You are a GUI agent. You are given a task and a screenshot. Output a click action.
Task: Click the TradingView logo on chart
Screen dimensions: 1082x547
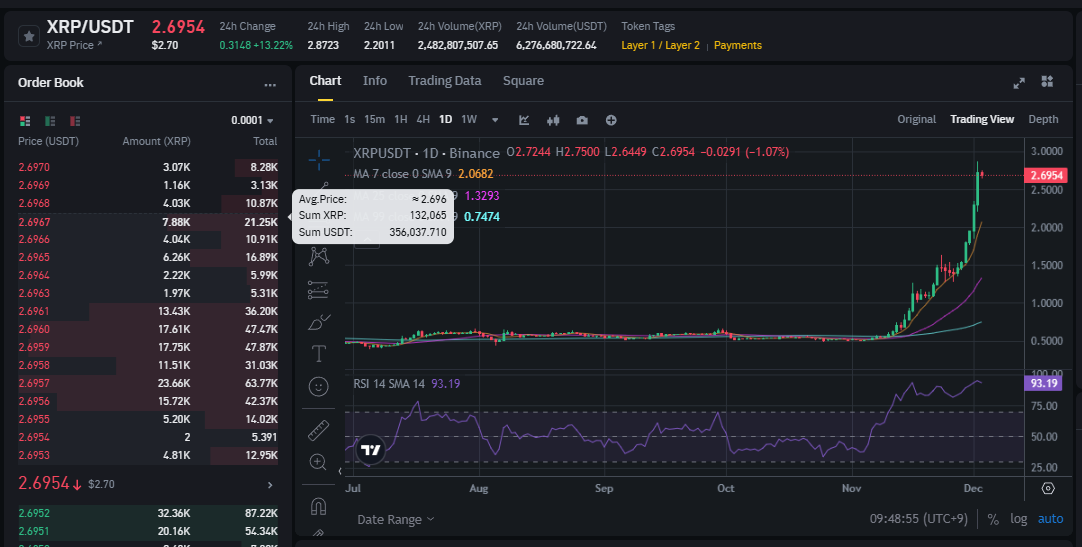tap(370, 450)
